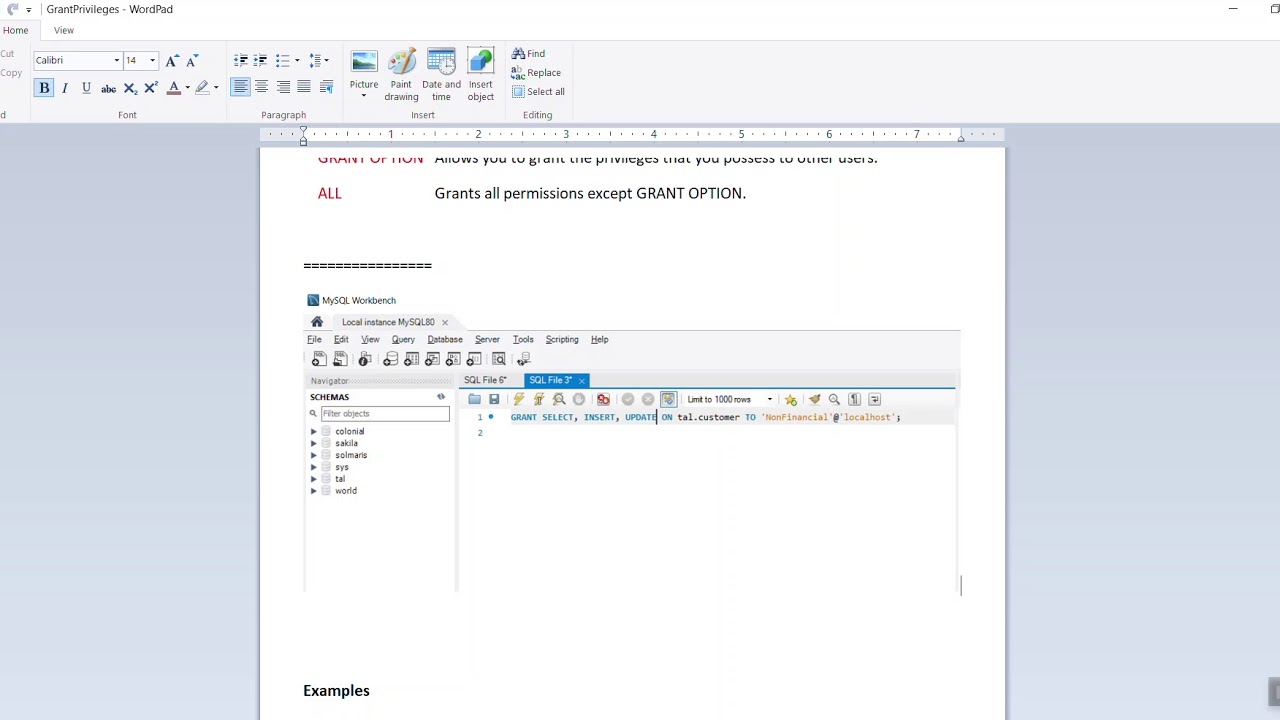Toggle Bold formatting in WordPad ribbon
Image resolution: width=1280 pixels, height=720 pixels.
coord(44,88)
